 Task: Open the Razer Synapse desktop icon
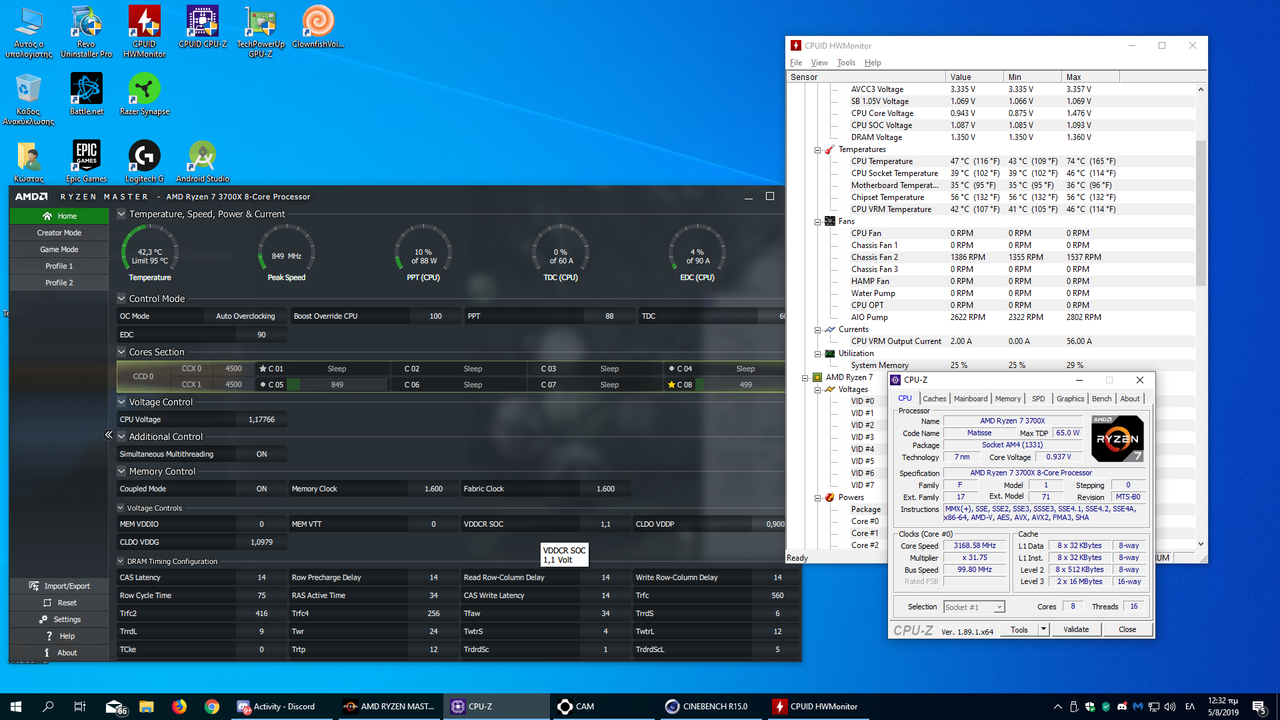coord(145,94)
